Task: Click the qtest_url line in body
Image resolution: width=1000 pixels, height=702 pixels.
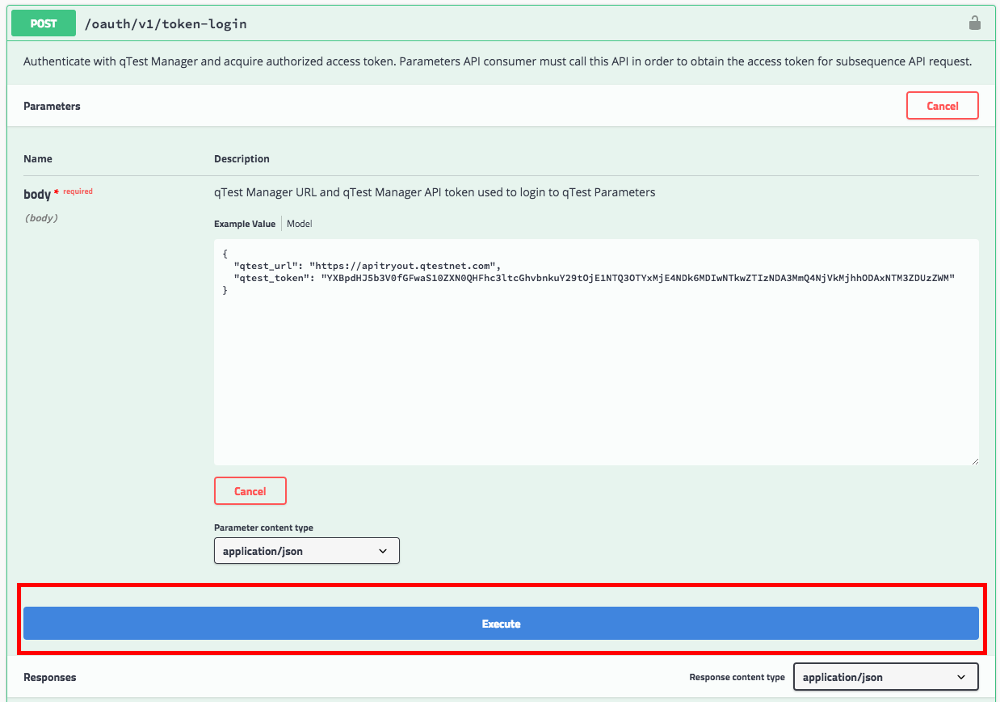Action: [367, 266]
